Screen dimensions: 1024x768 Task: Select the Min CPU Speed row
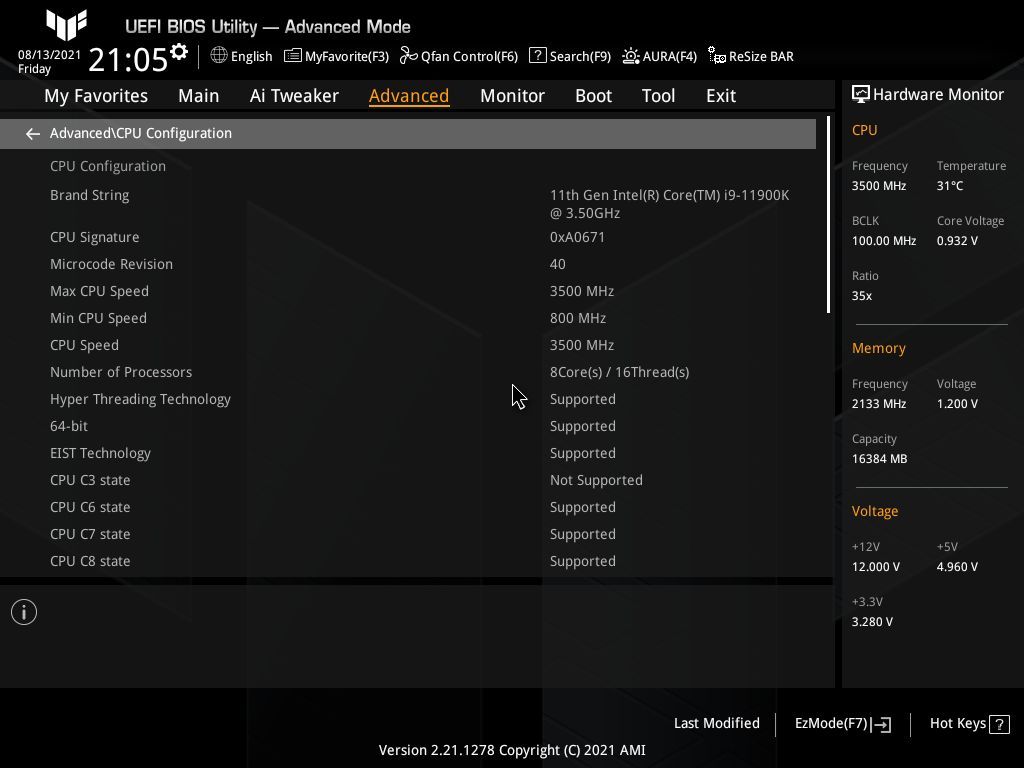[x=408, y=318]
